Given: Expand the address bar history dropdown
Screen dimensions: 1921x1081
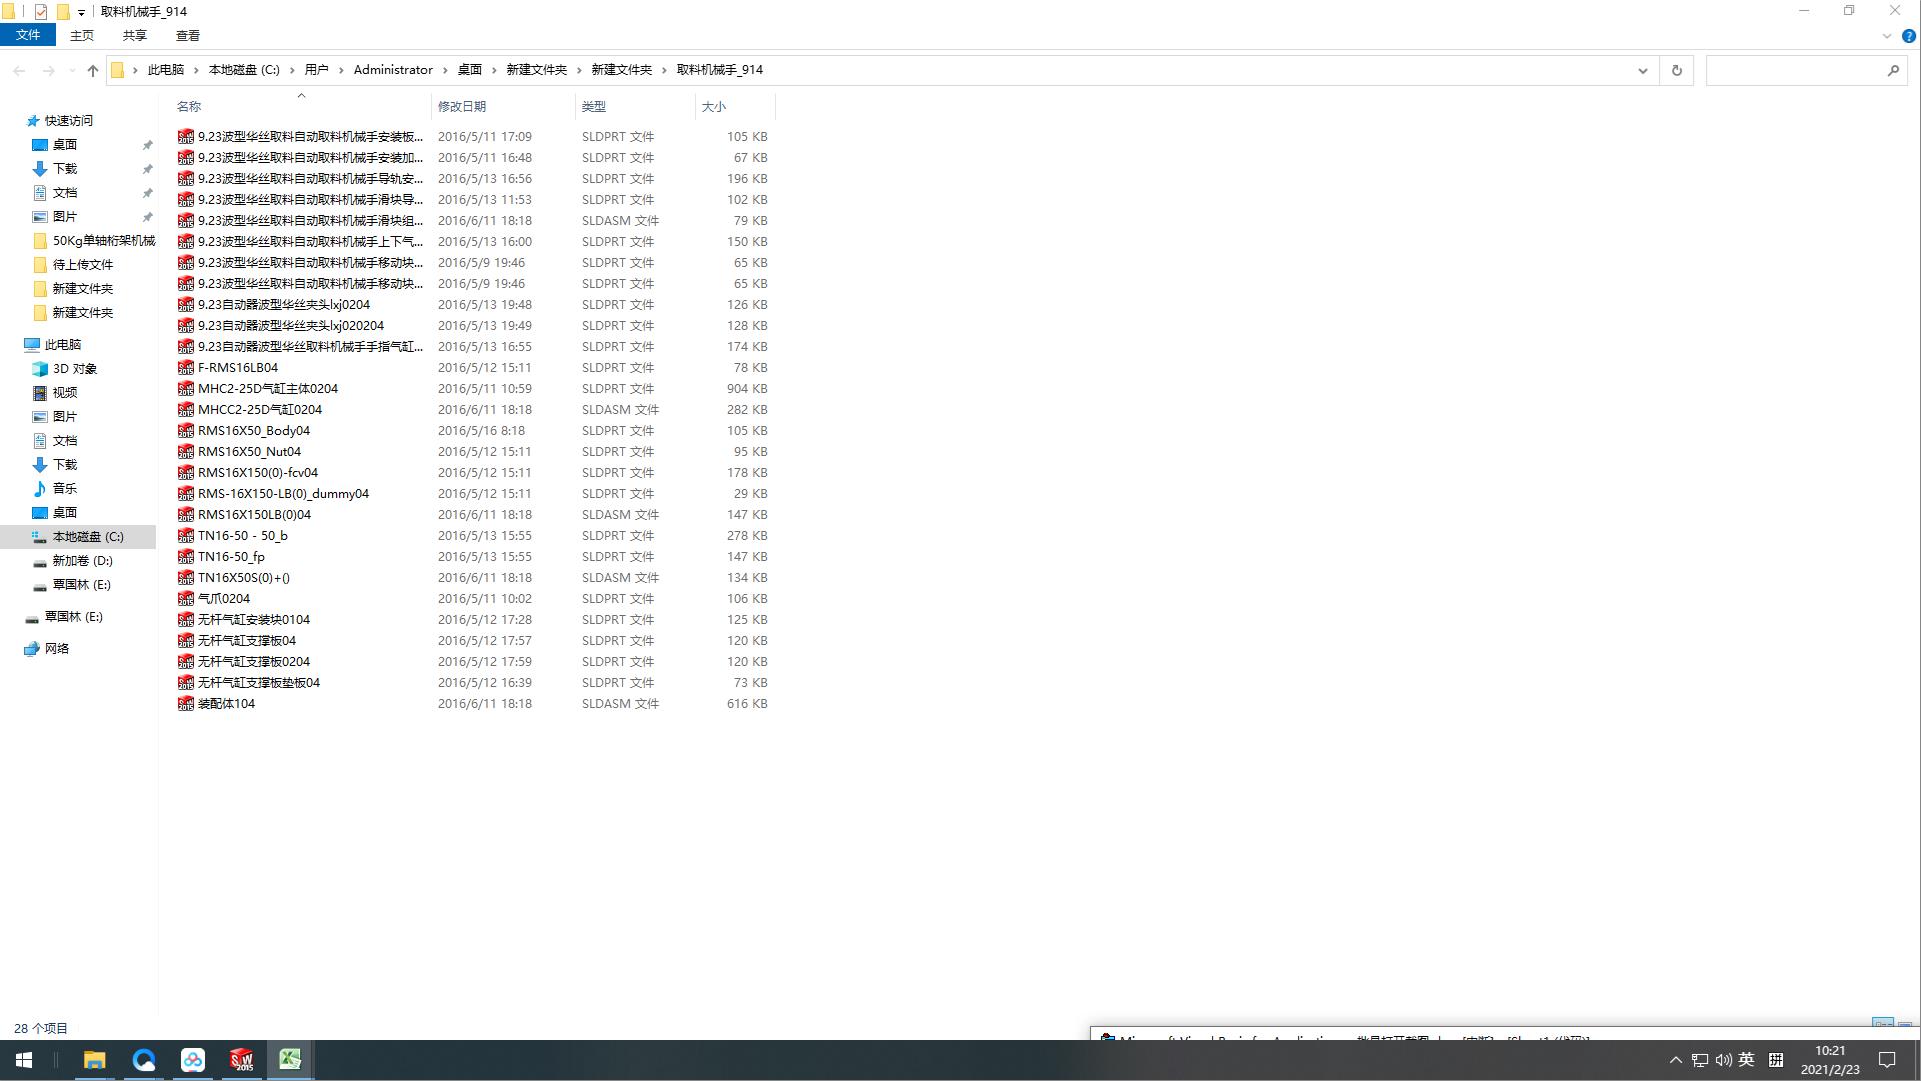Looking at the screenshot, I should click(1642, 70).
